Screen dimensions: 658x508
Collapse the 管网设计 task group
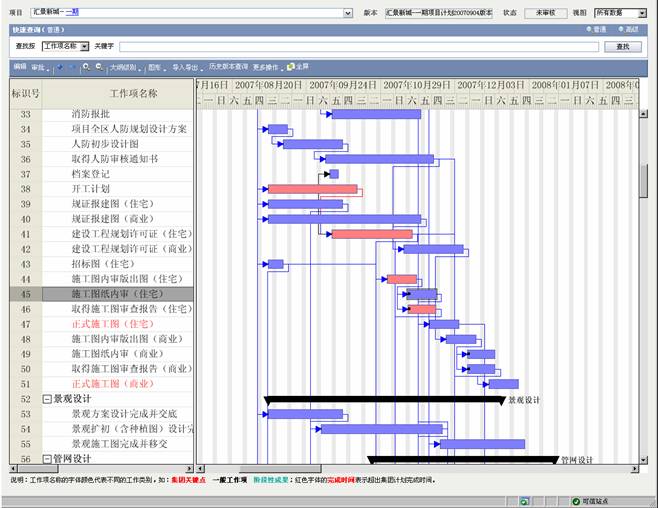pyautogui.click(x=47, y=459)
